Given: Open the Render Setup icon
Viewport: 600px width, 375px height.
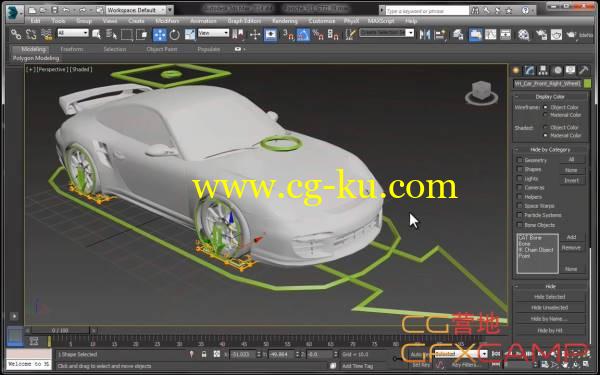Looking at the screenshot, I should (x=541, y=35).
